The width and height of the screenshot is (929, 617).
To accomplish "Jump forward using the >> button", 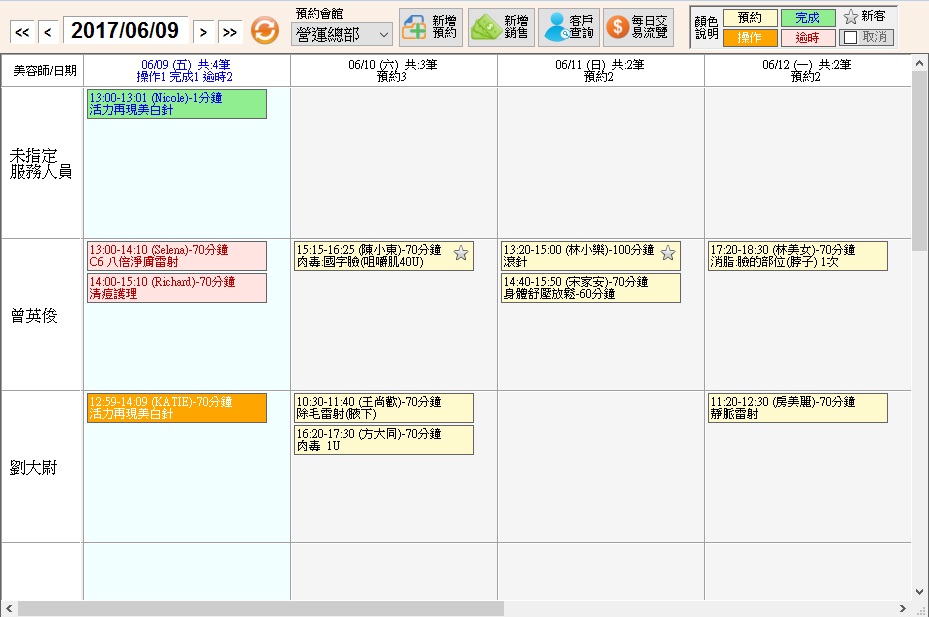I will pyautogui.click(x=230, y=33).
